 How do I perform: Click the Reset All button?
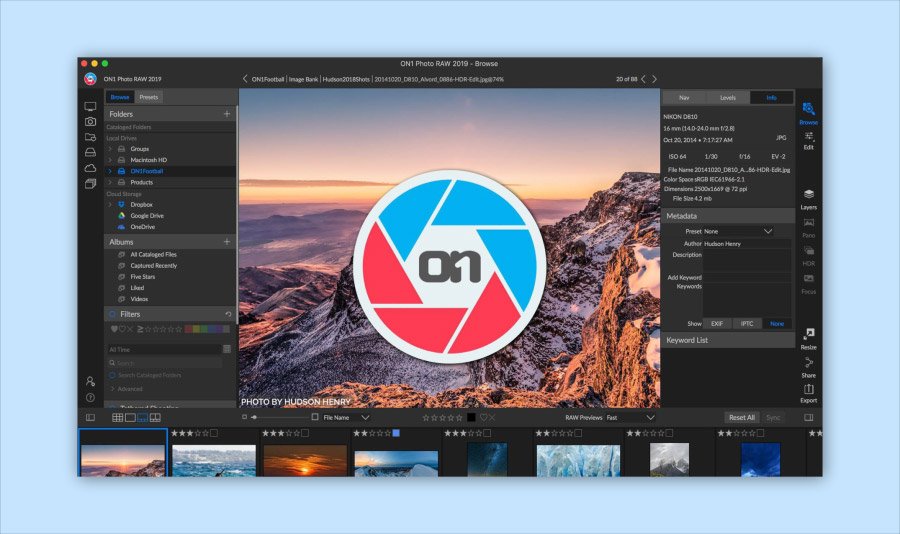[x=742, y=417]
